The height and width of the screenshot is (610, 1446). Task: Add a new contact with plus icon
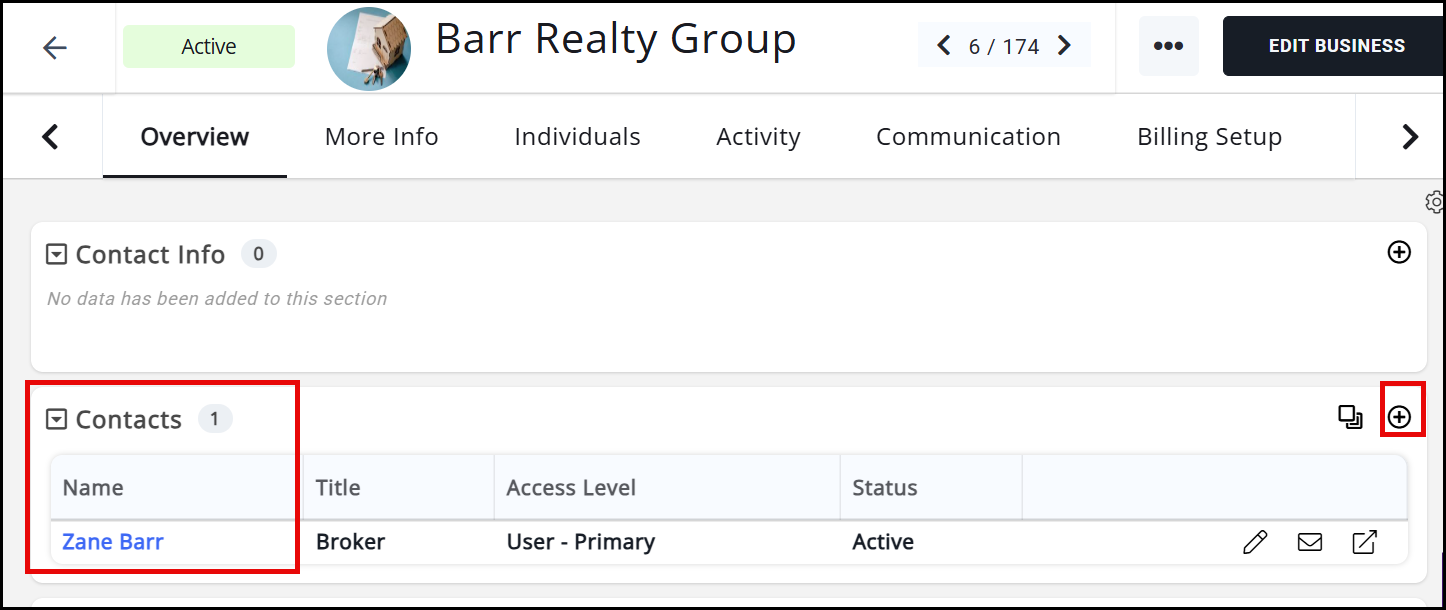1399,417
